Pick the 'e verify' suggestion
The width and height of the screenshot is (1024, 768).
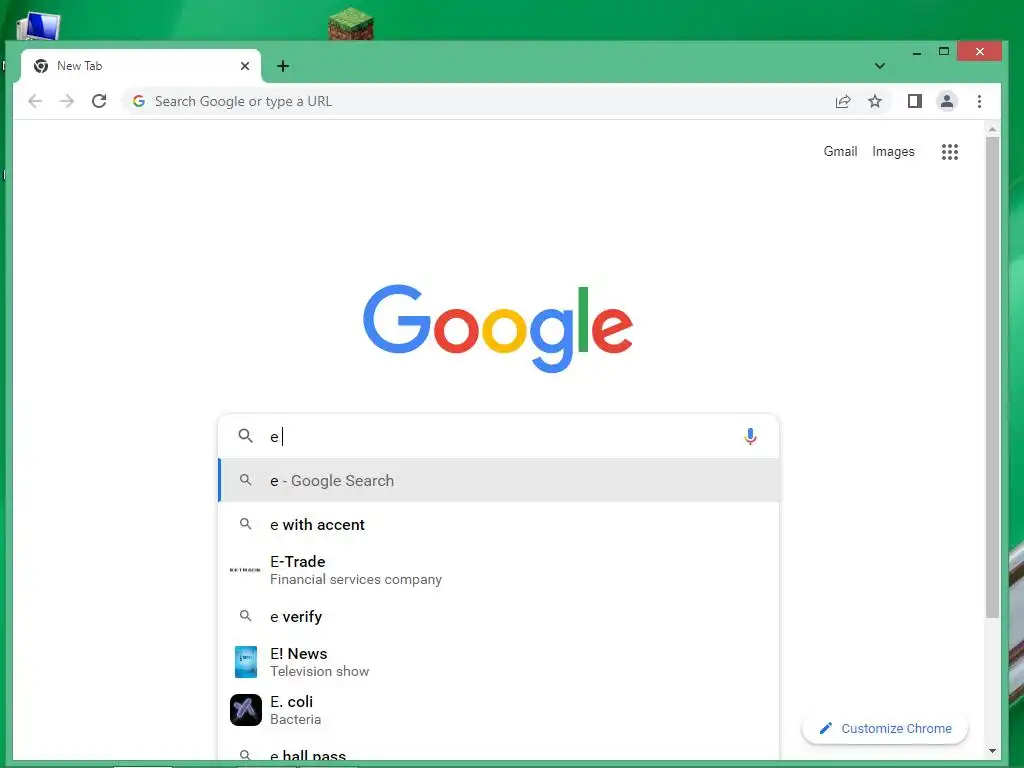pos(498,616)
